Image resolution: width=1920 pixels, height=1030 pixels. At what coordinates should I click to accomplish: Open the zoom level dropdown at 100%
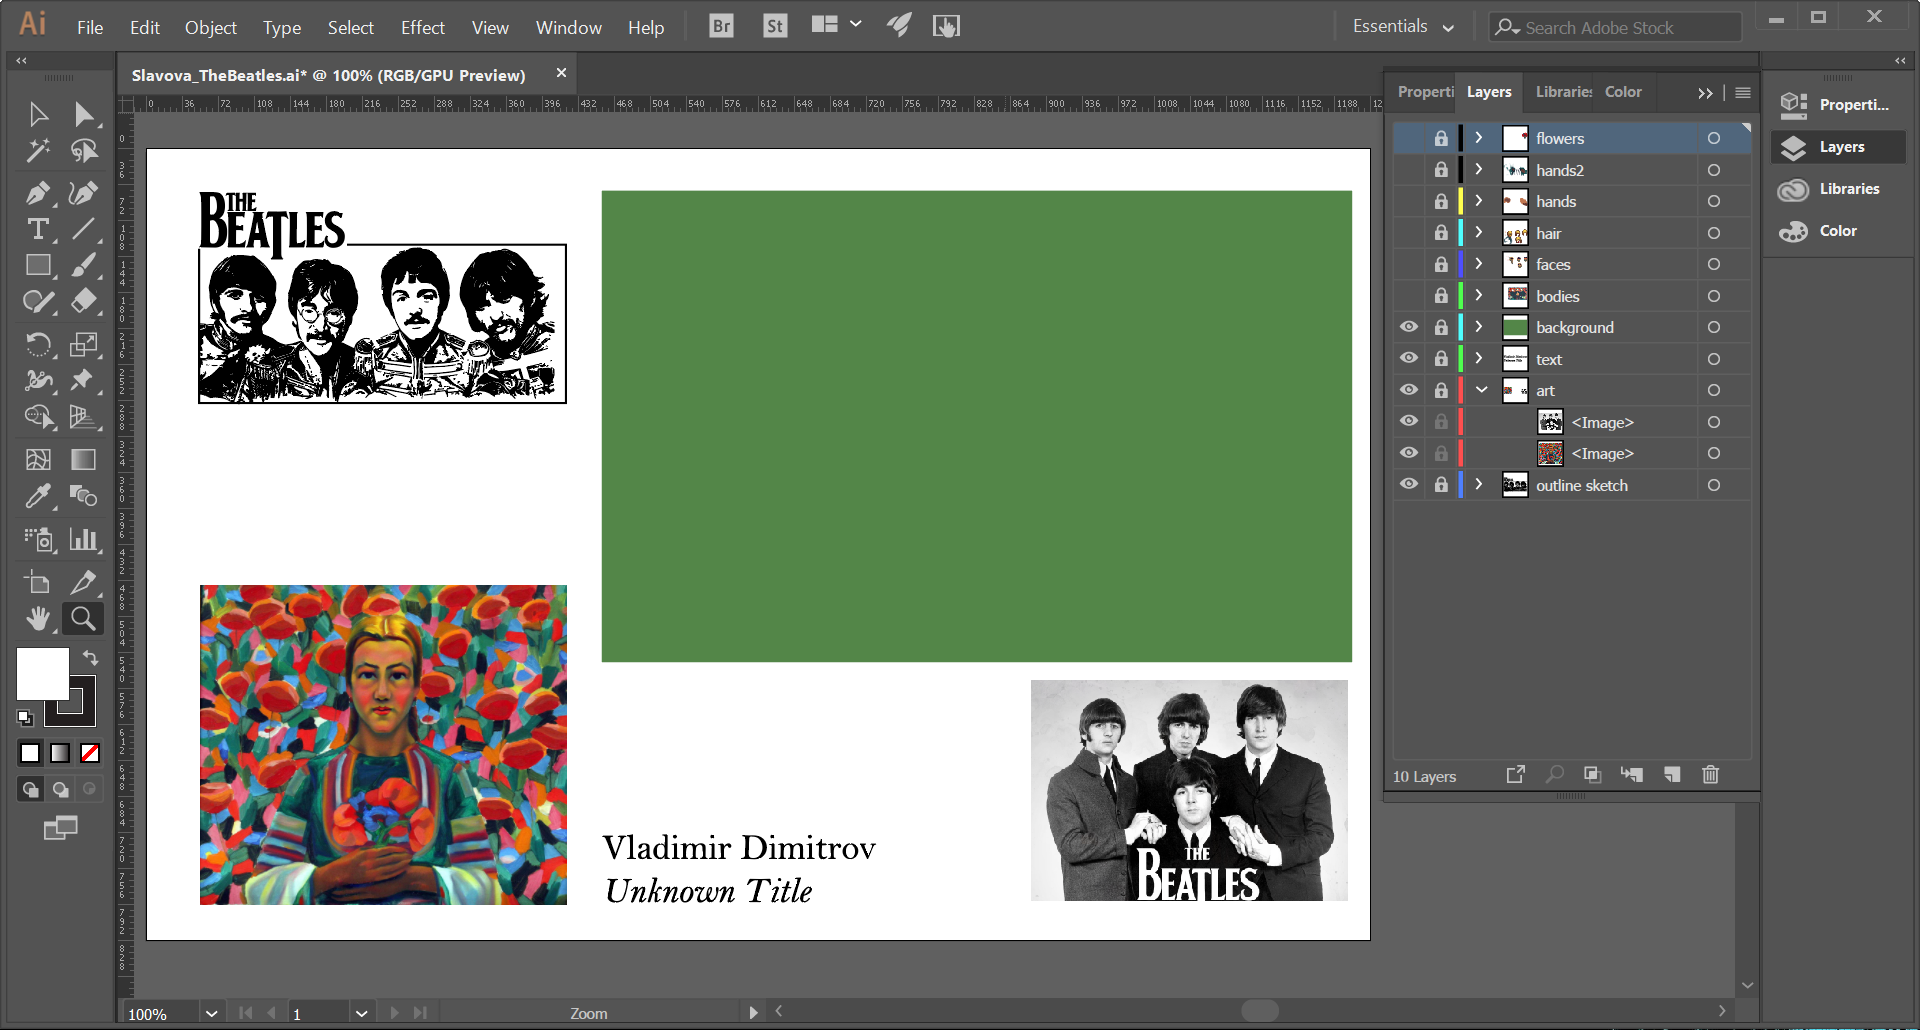(211, 1013)
